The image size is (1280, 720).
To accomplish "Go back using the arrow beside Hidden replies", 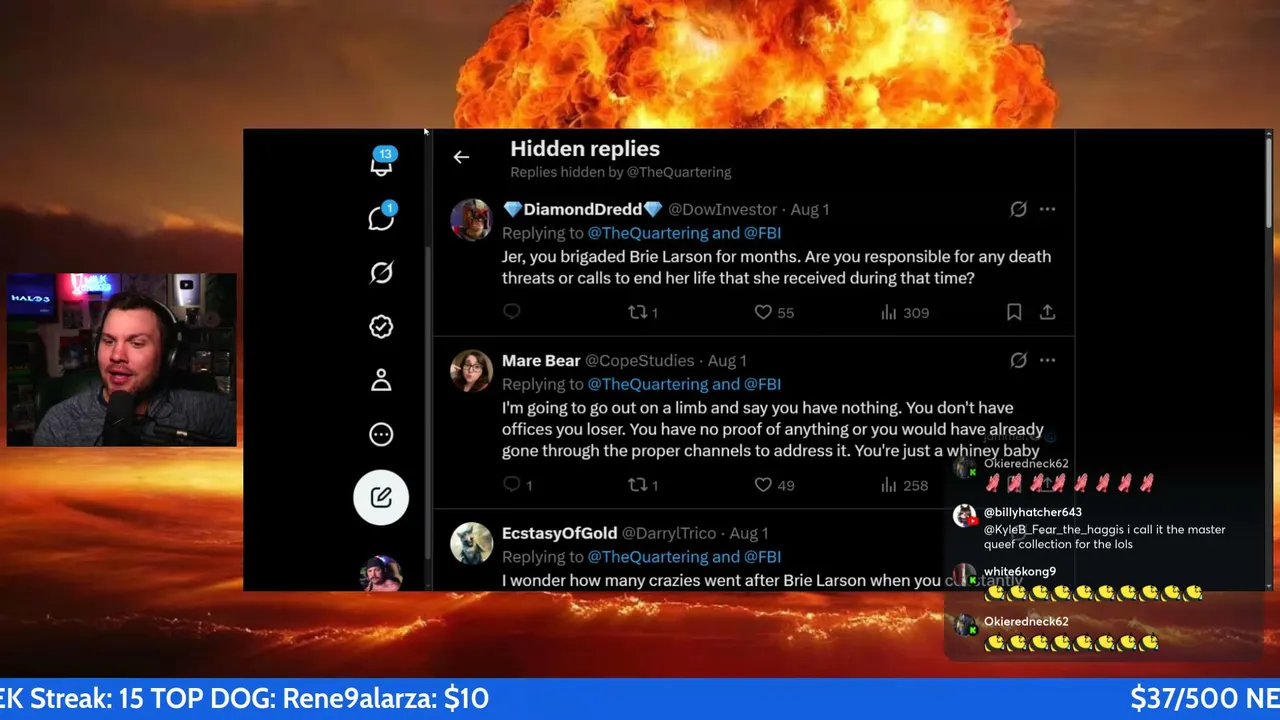I will click(x=461, y=157).
